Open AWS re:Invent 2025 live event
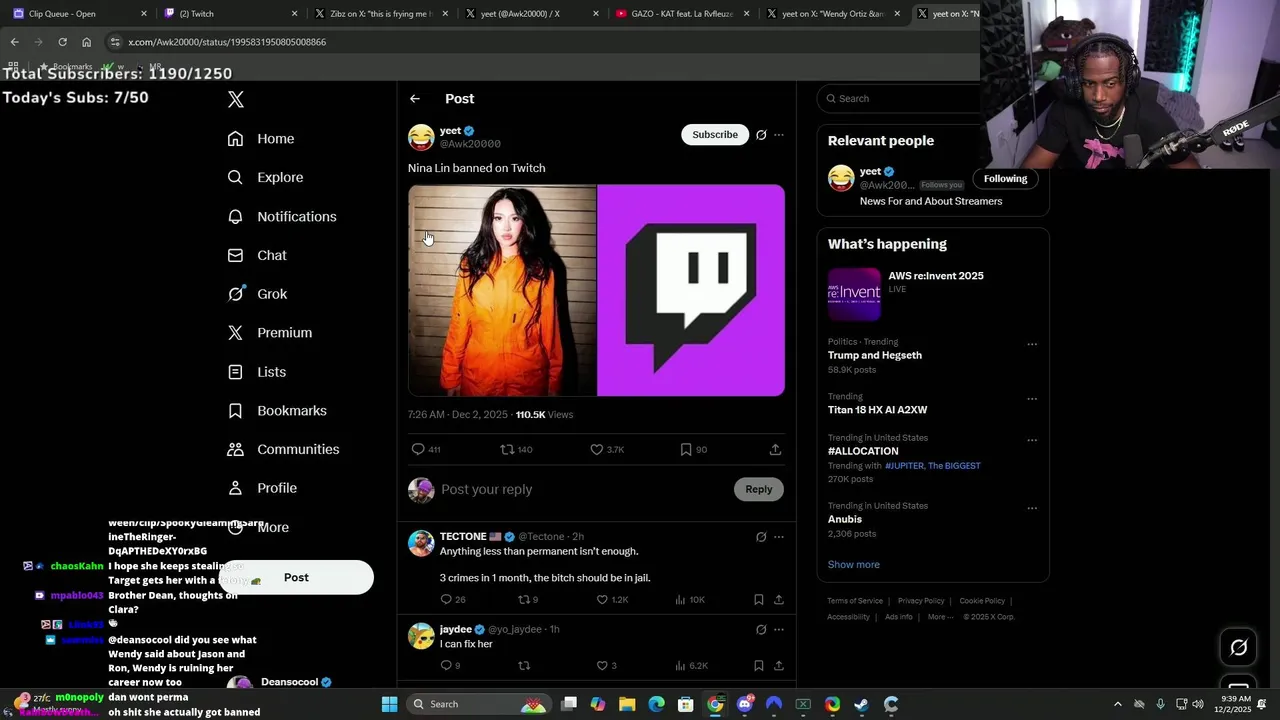1280x720 pixels. pyautogui.click(x=932, y=294)
